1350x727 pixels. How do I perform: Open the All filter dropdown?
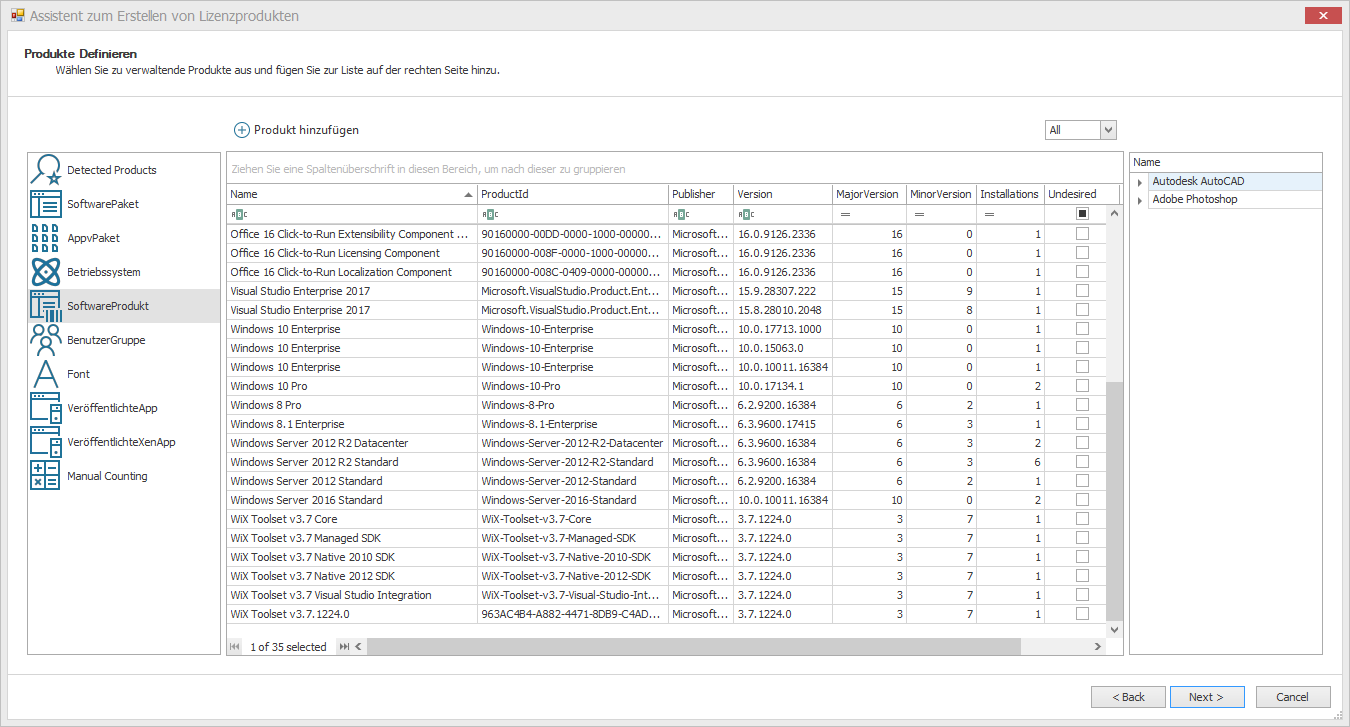(1108, 130)
